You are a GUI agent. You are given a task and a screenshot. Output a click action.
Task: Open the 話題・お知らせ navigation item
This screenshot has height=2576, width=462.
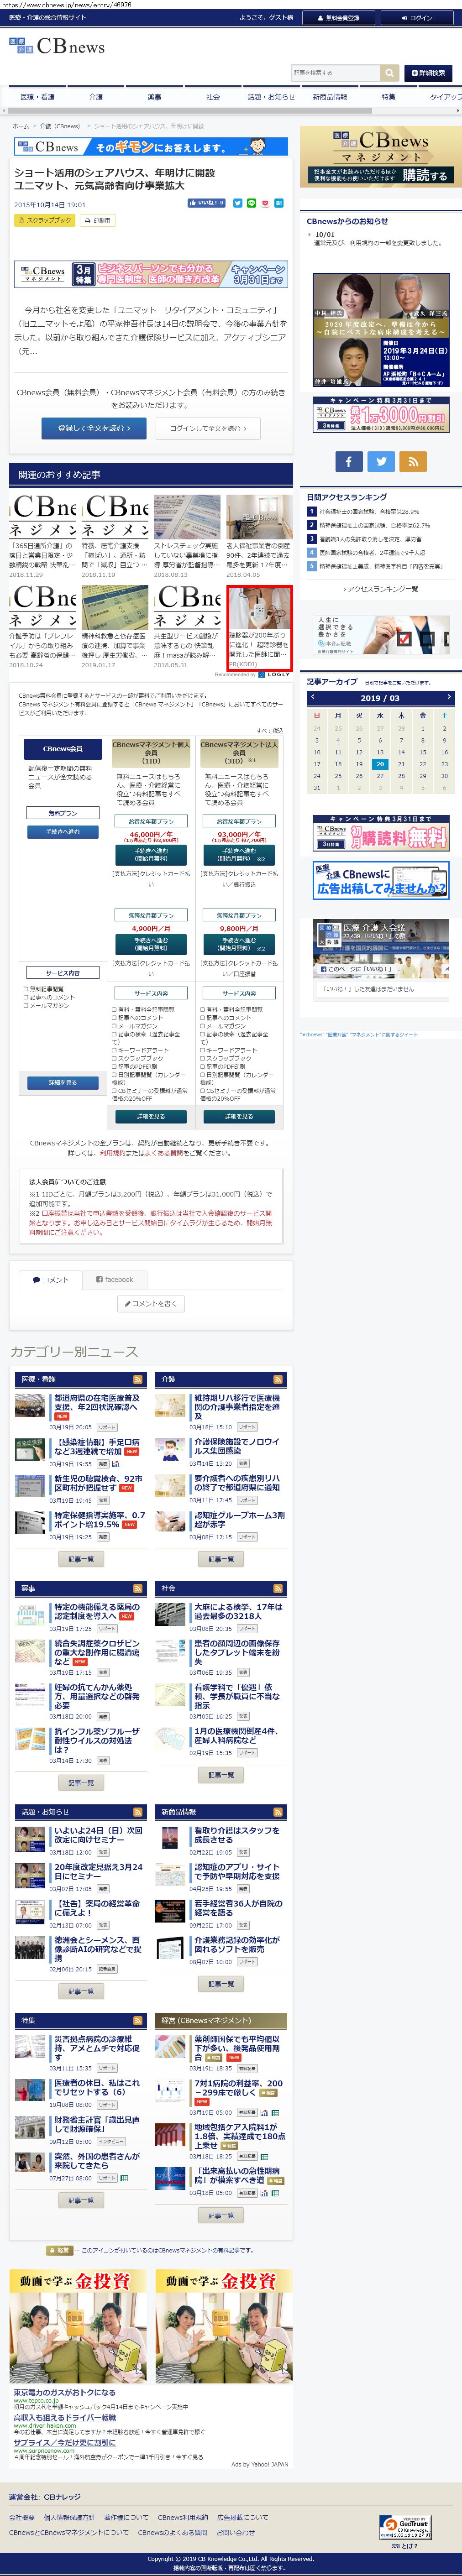point(271,97)
